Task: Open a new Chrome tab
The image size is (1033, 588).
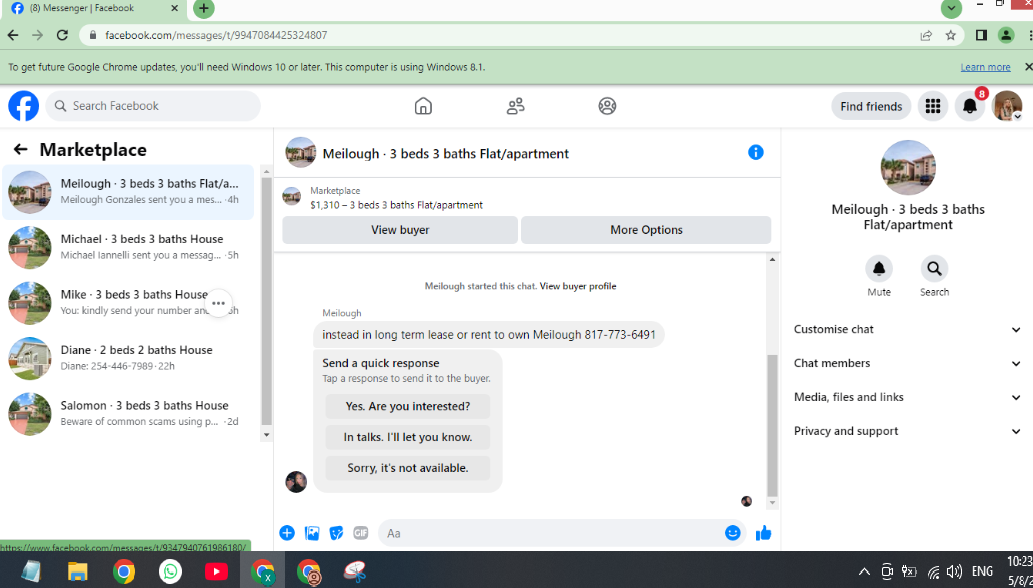Action: pos(204,9)
